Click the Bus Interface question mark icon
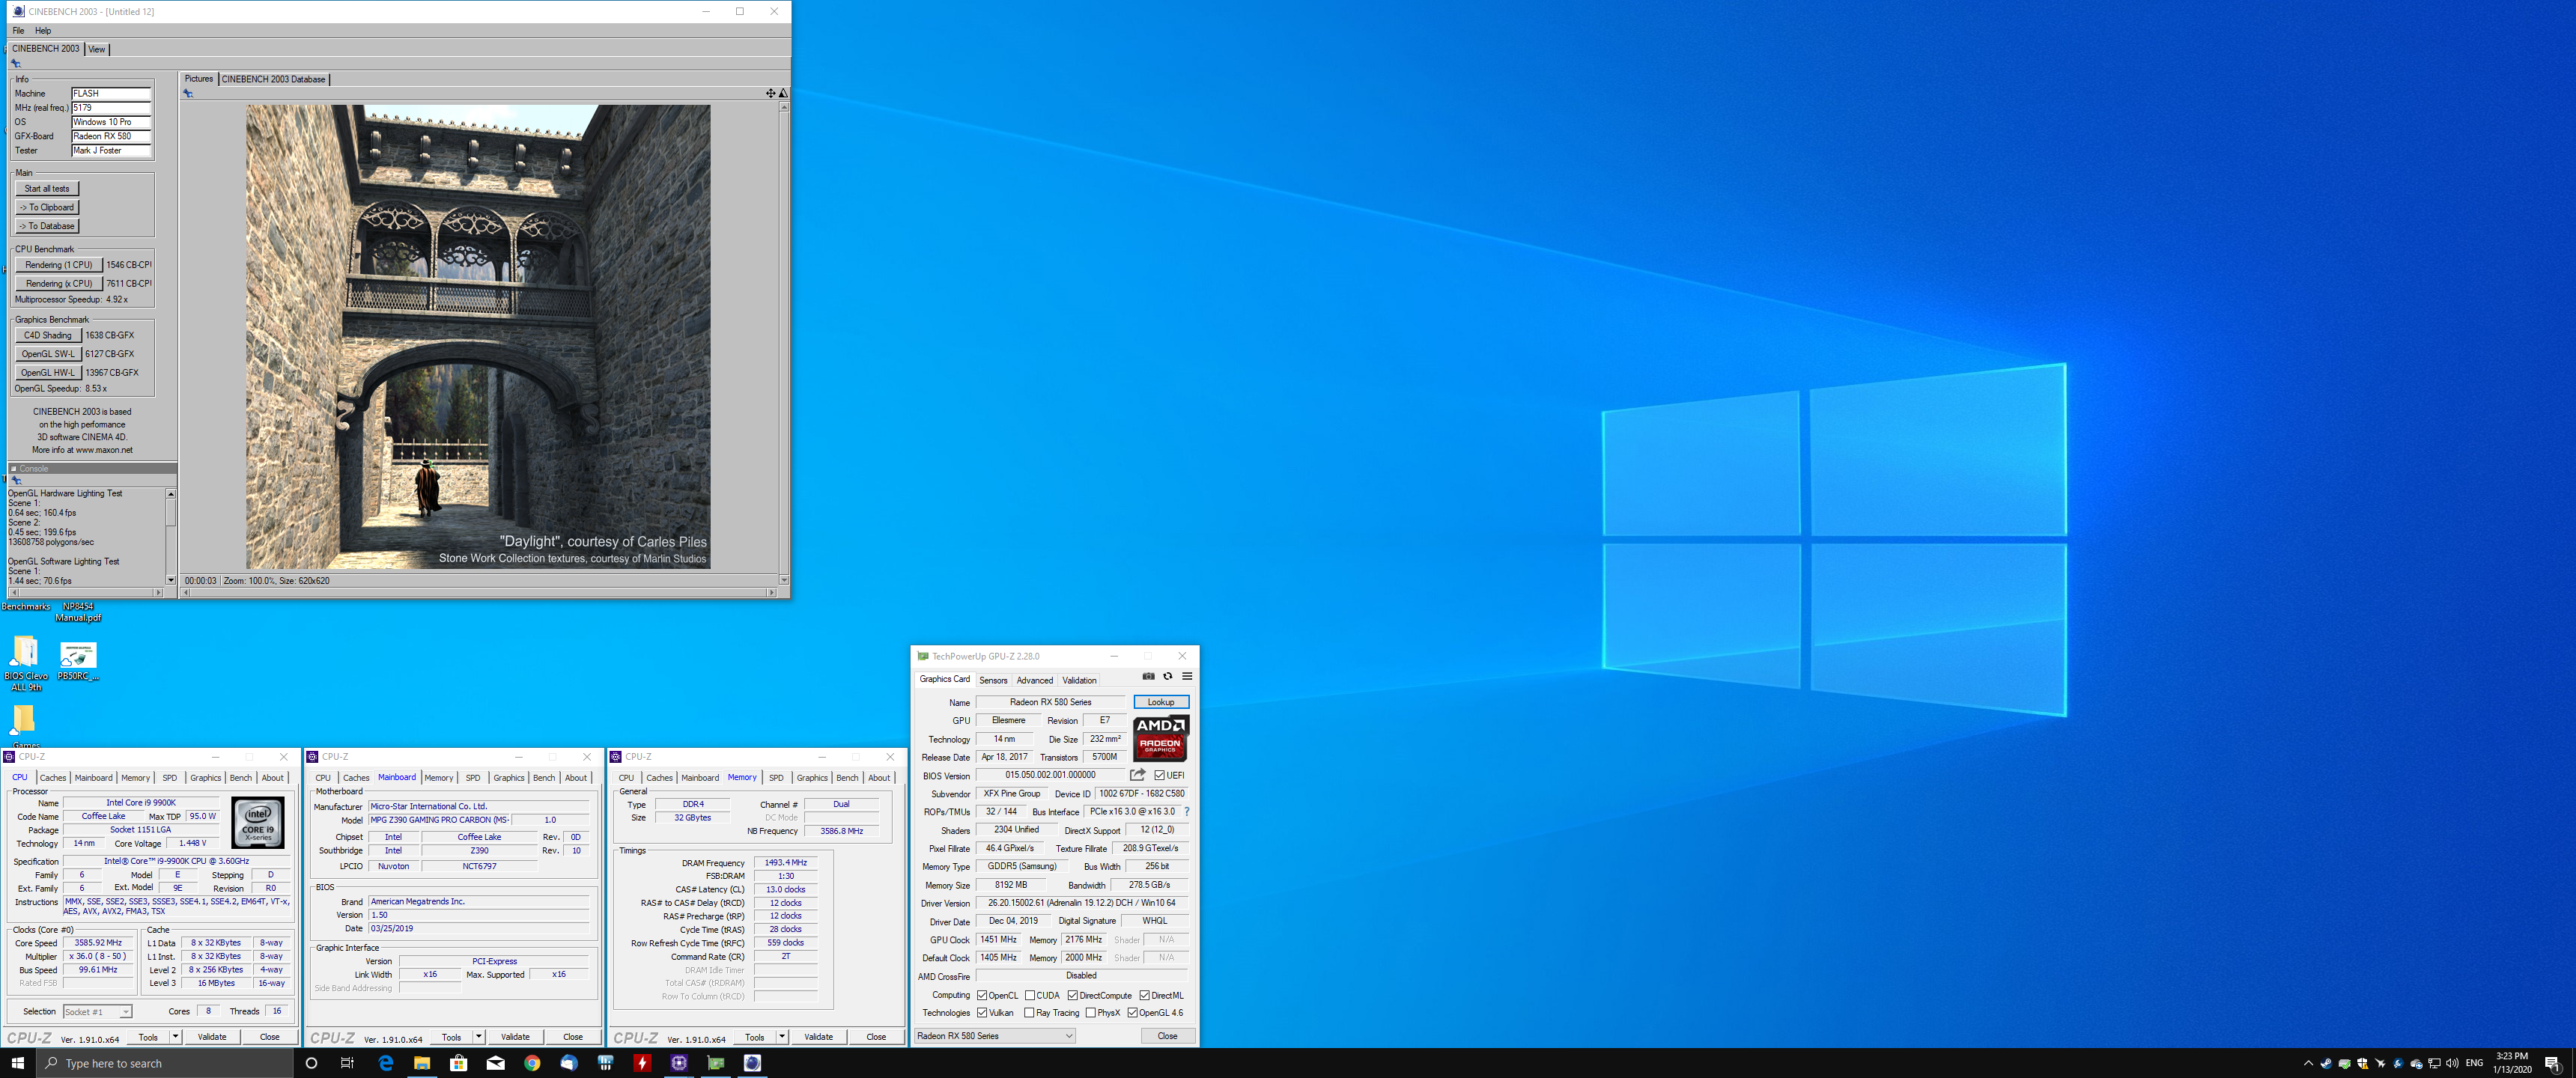2576x1078 pixels. pos(1186,811)
